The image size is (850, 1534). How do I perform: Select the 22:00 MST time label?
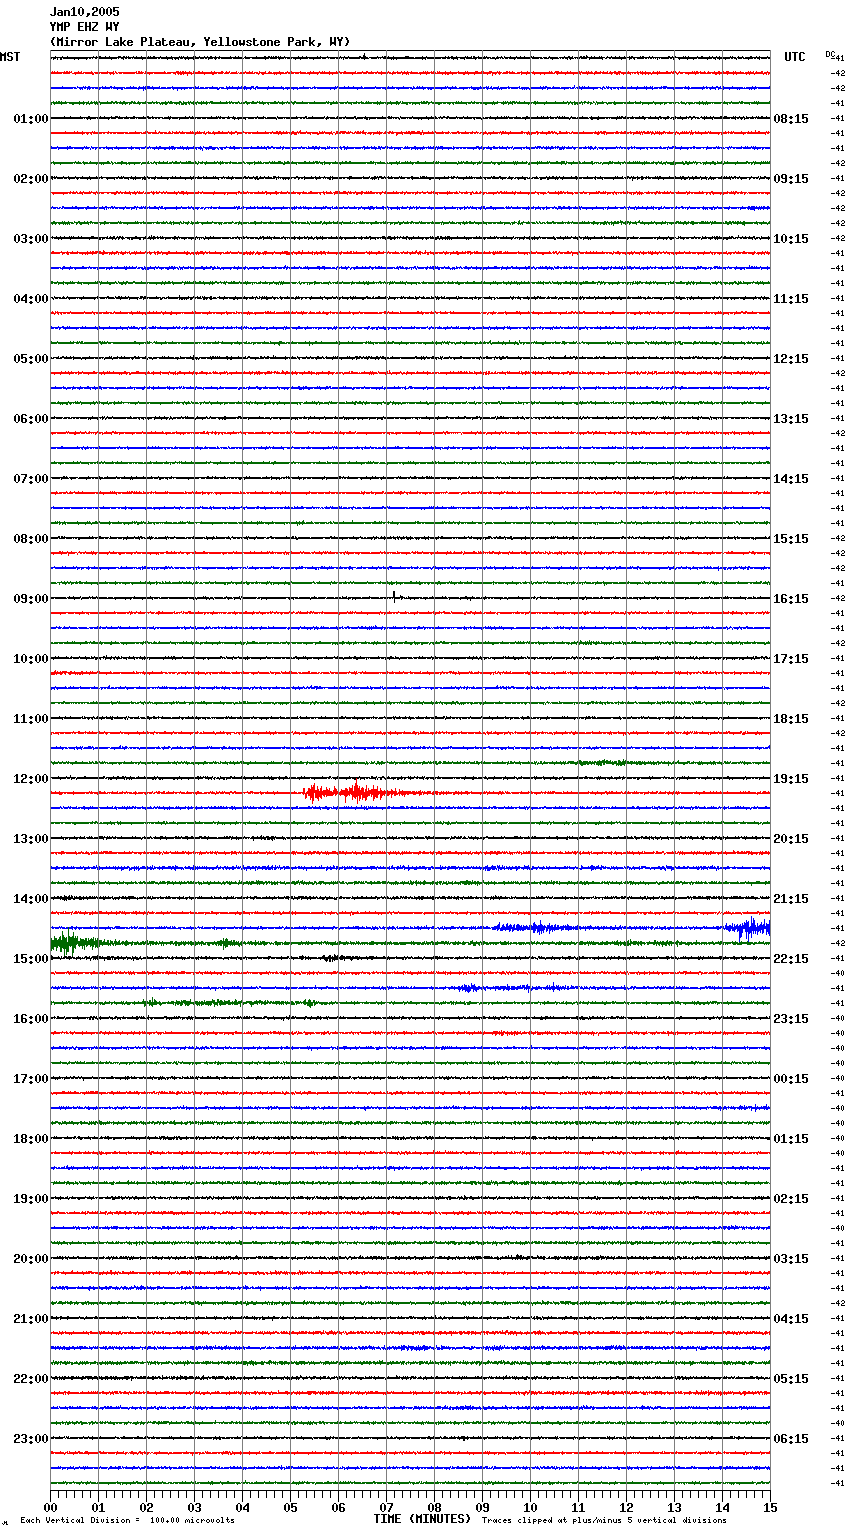click(31, 1379)
